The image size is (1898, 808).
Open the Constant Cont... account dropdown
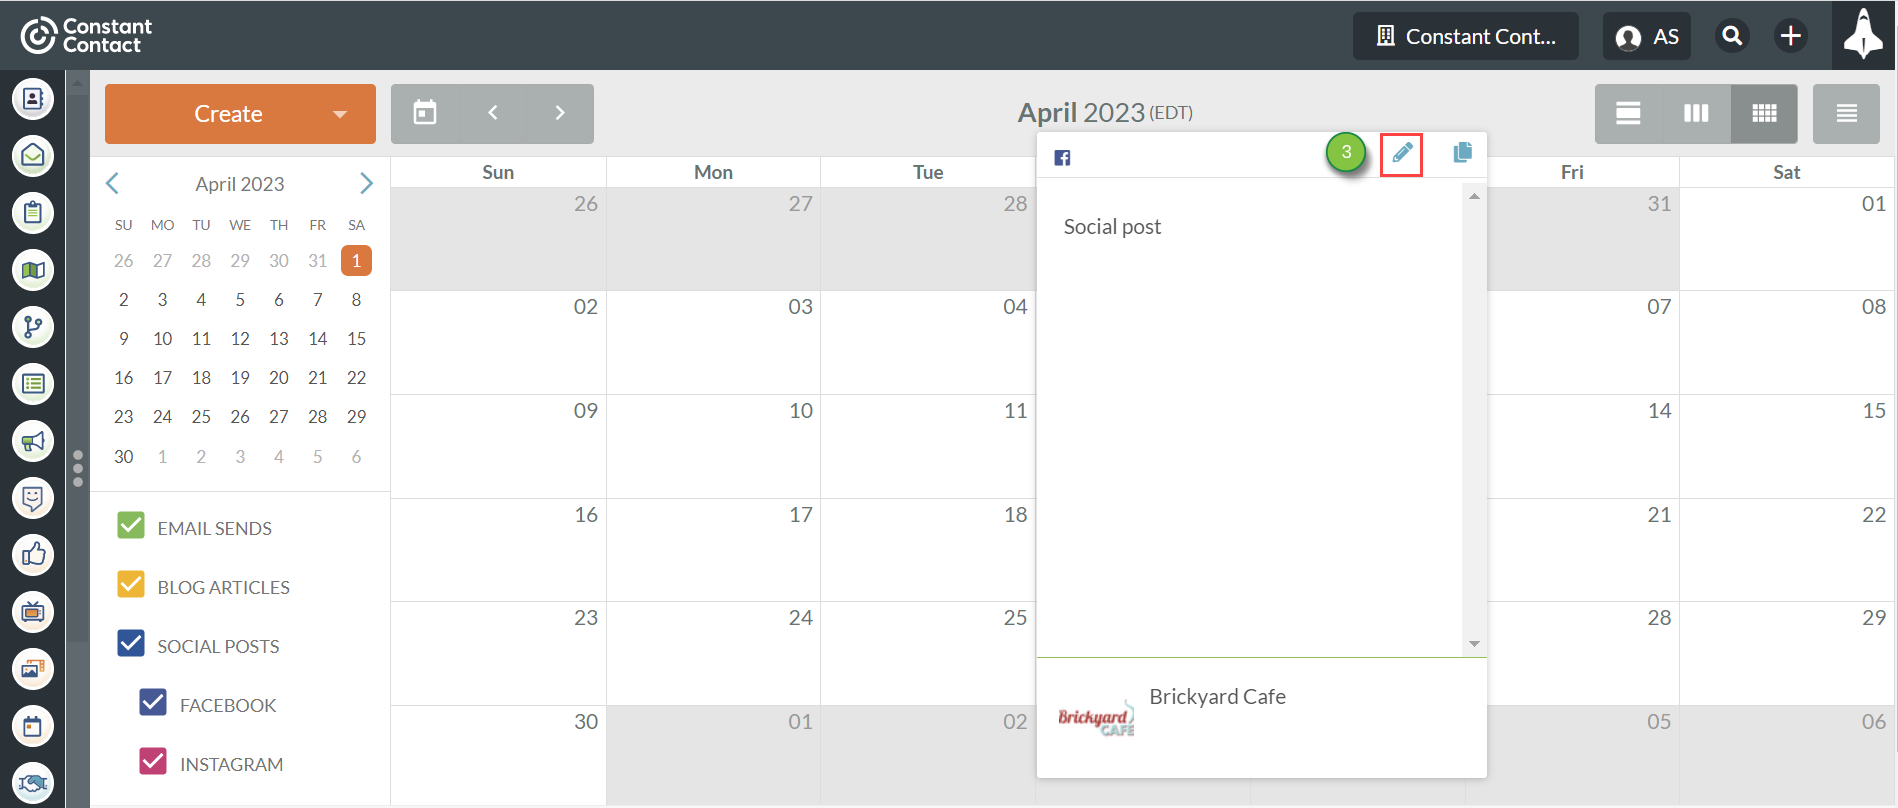click(1465, 36)
